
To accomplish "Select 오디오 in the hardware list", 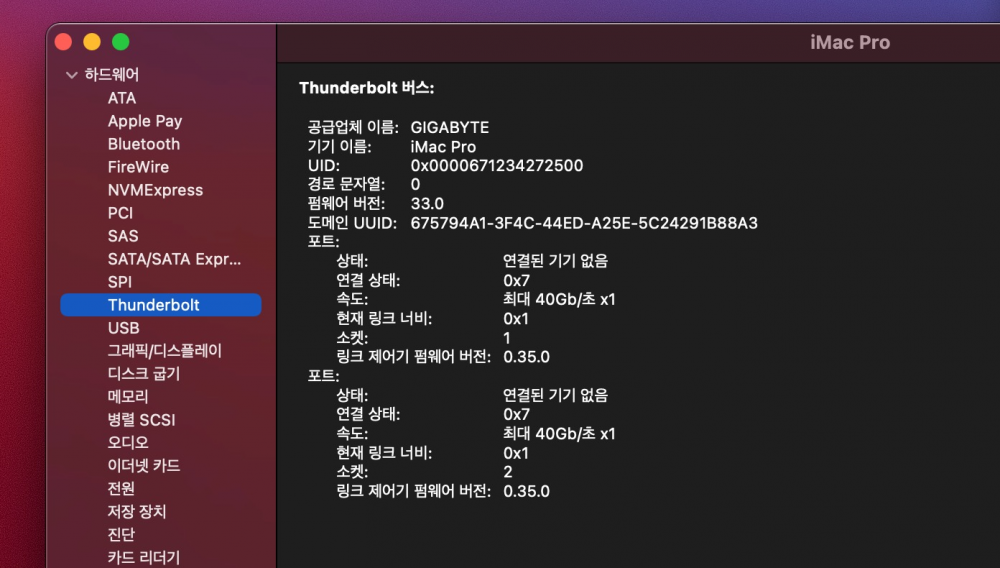I will 128,442.
